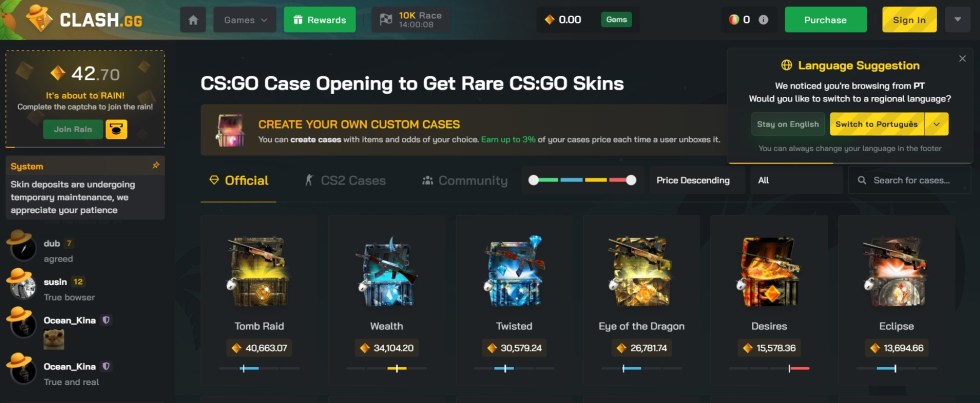Viewport: 980px width, 403px height.
Task: Click the custom cases treasure chest icon
Action: pyautogui.click(x=230, y=130)
